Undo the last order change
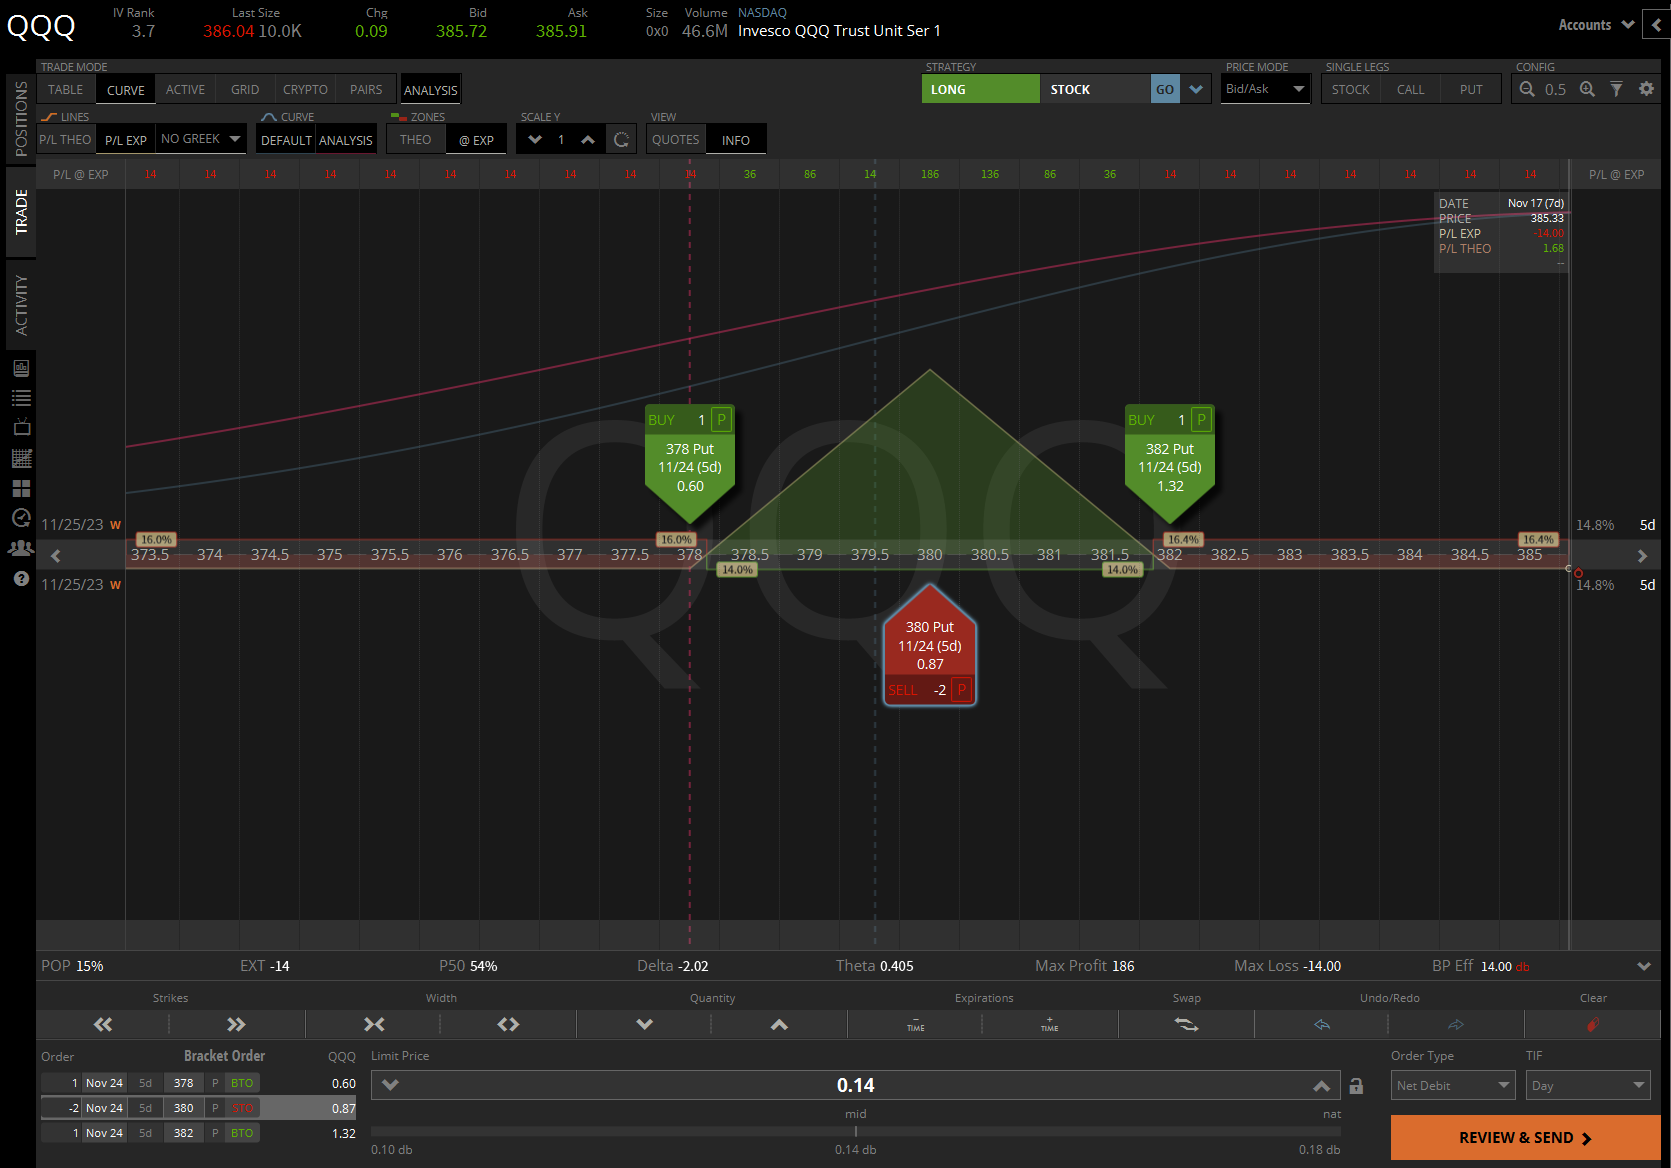The width and height of the screenshot is (1671, 1168). coord(1322,1024)
